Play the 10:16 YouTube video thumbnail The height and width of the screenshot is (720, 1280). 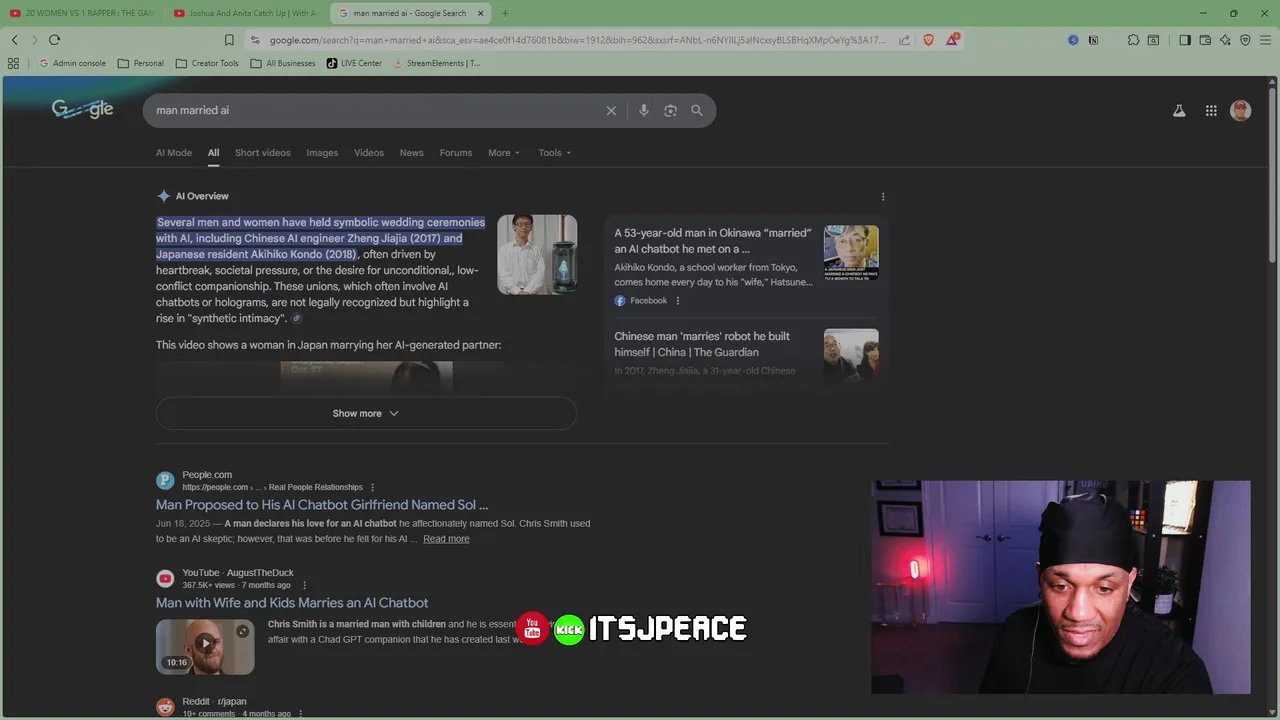[205, 647]
